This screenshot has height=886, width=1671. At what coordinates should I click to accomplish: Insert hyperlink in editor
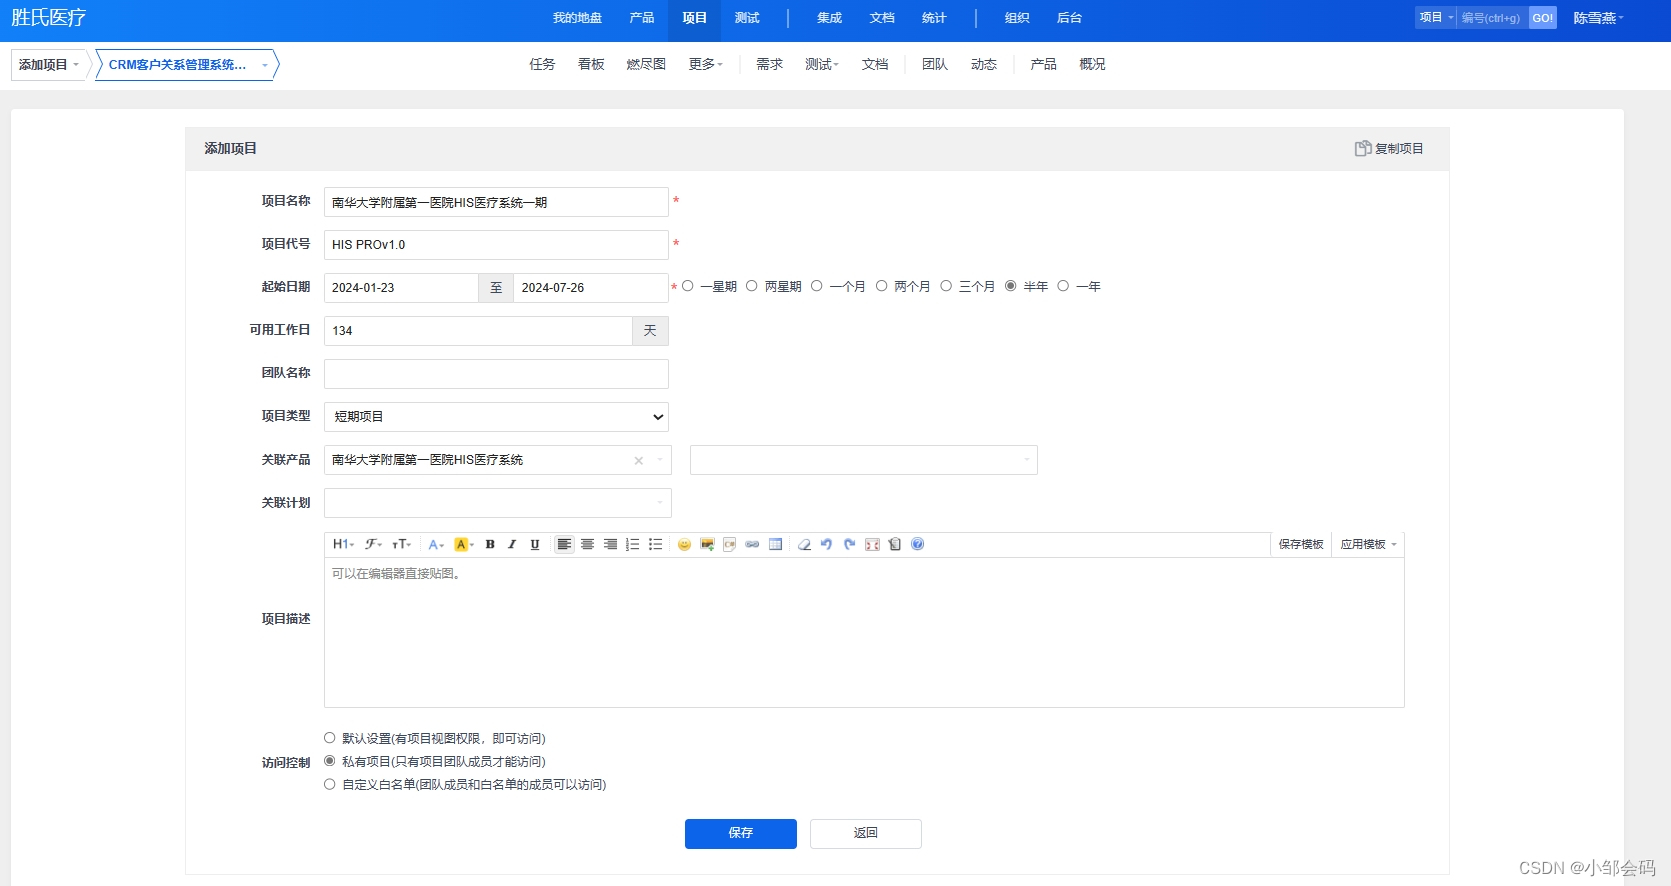click(x=752, y=544)
